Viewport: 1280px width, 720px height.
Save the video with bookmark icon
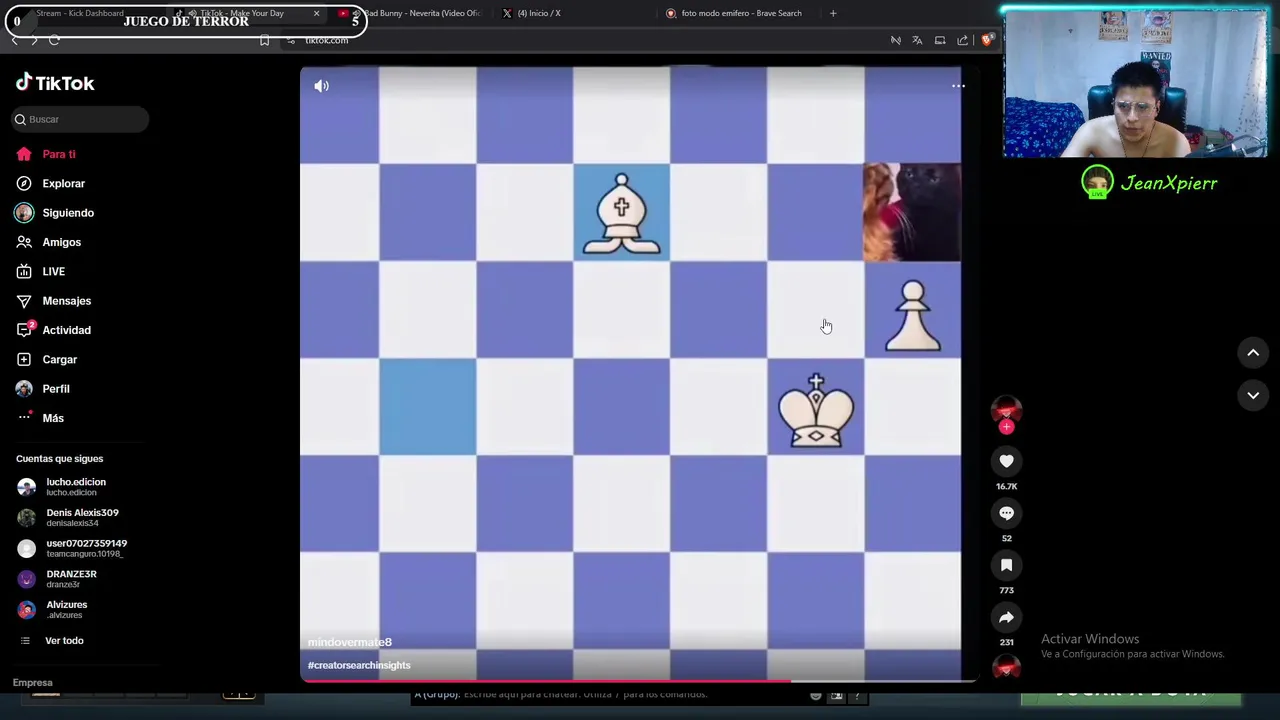click(1006, 565)
